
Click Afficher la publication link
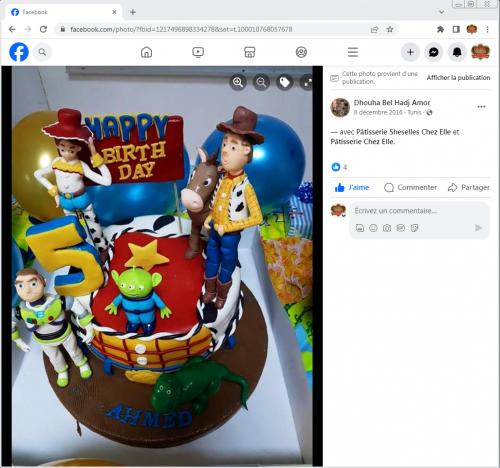click(x=458, y=78)
